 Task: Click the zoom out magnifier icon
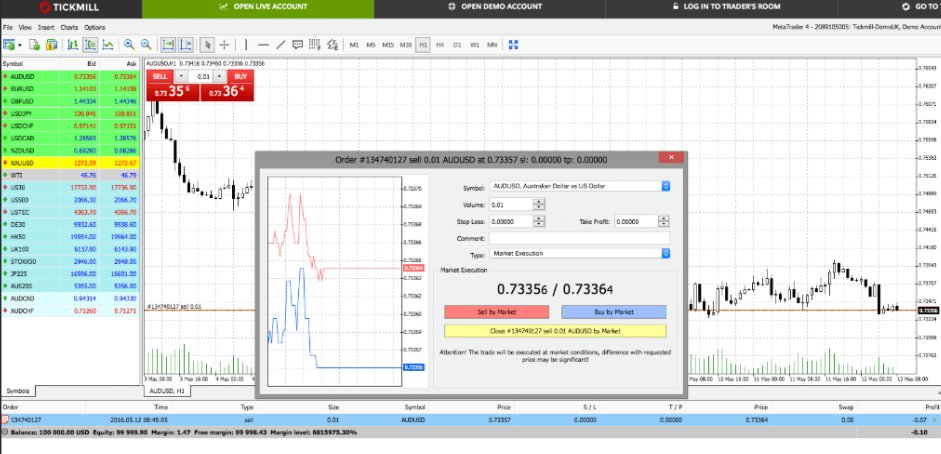(x=147, y=45)
